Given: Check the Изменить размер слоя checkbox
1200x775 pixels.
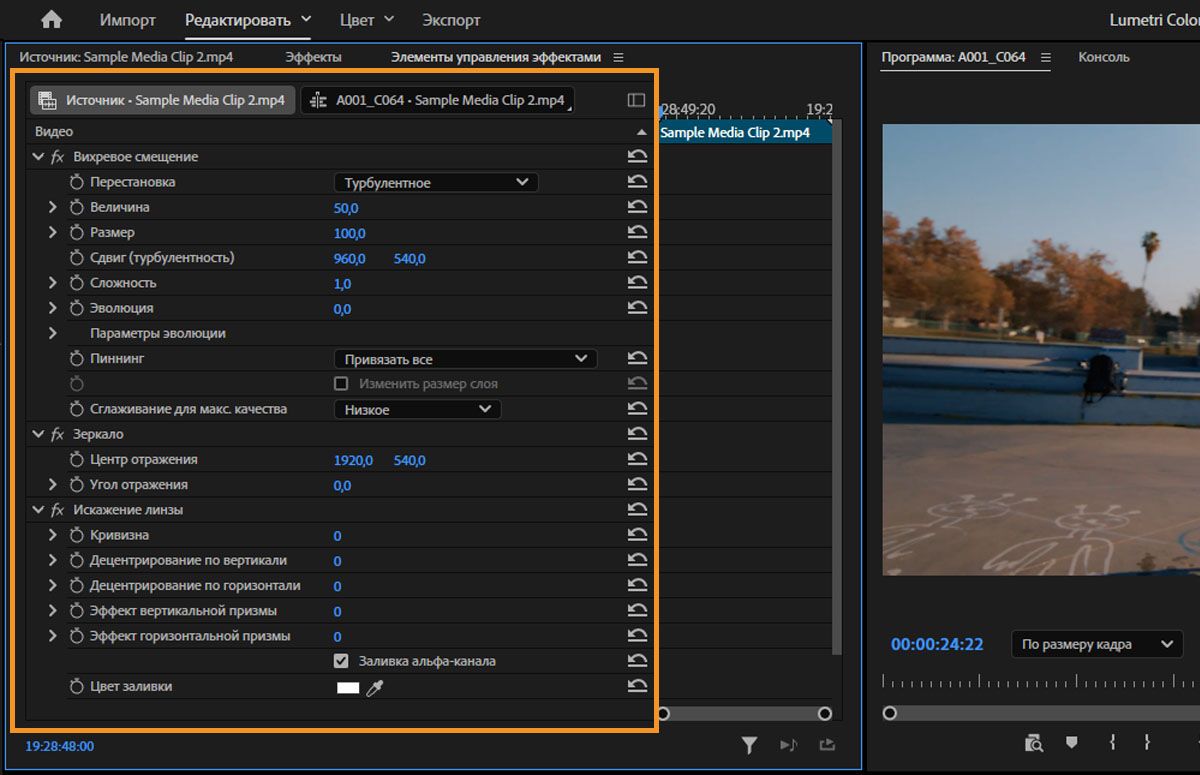Looking at the screenshot, I should tap(341, 384).
